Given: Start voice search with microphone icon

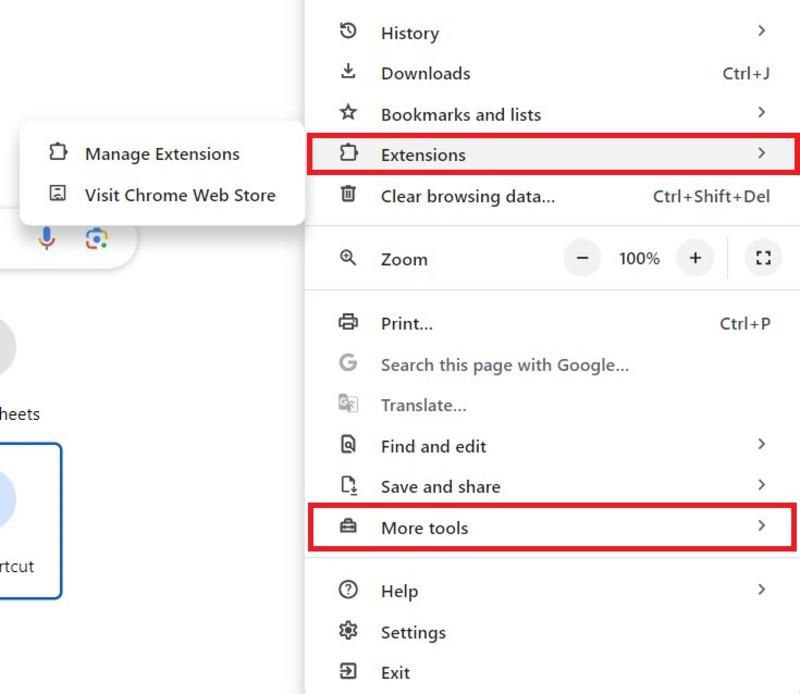Looking at the screenshot, I should (46, 238).
